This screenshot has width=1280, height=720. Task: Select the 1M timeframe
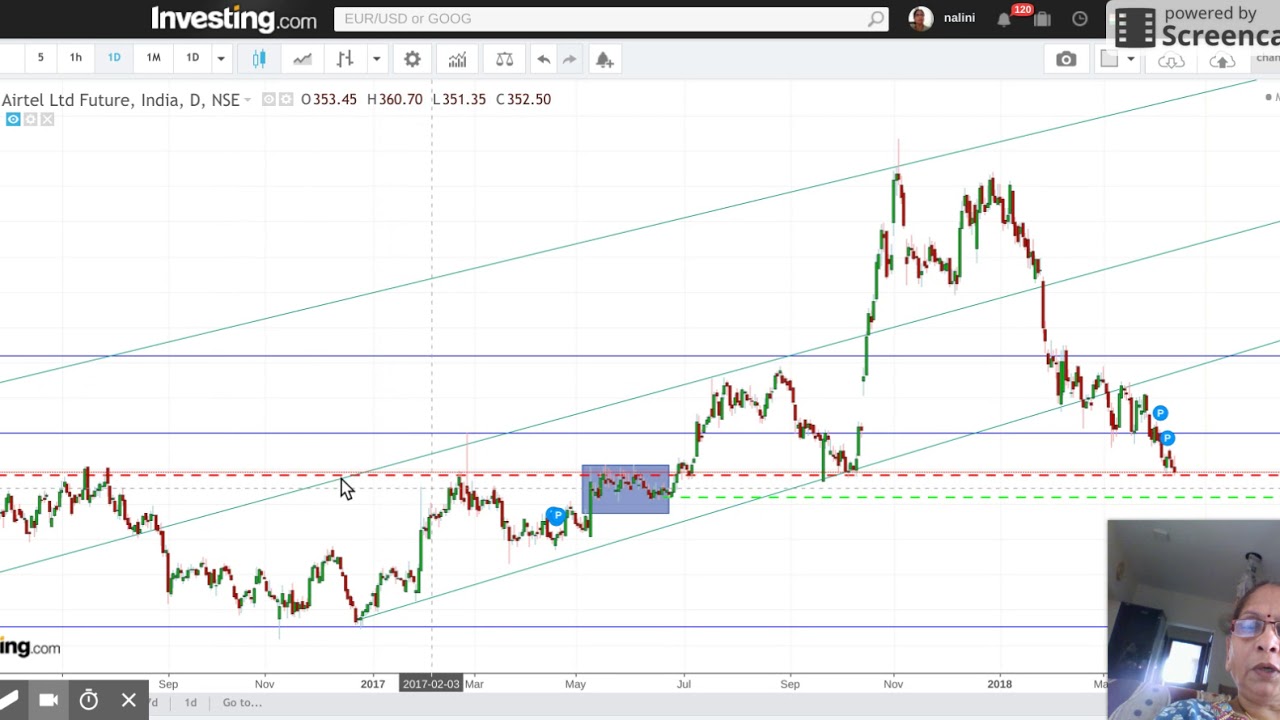[153, 58]
